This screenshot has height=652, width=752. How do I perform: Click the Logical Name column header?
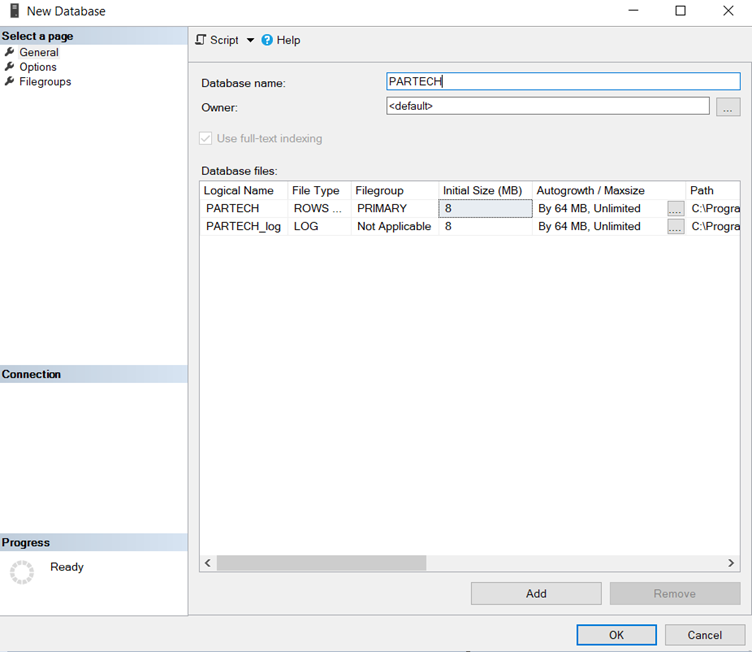coord(244,190)
